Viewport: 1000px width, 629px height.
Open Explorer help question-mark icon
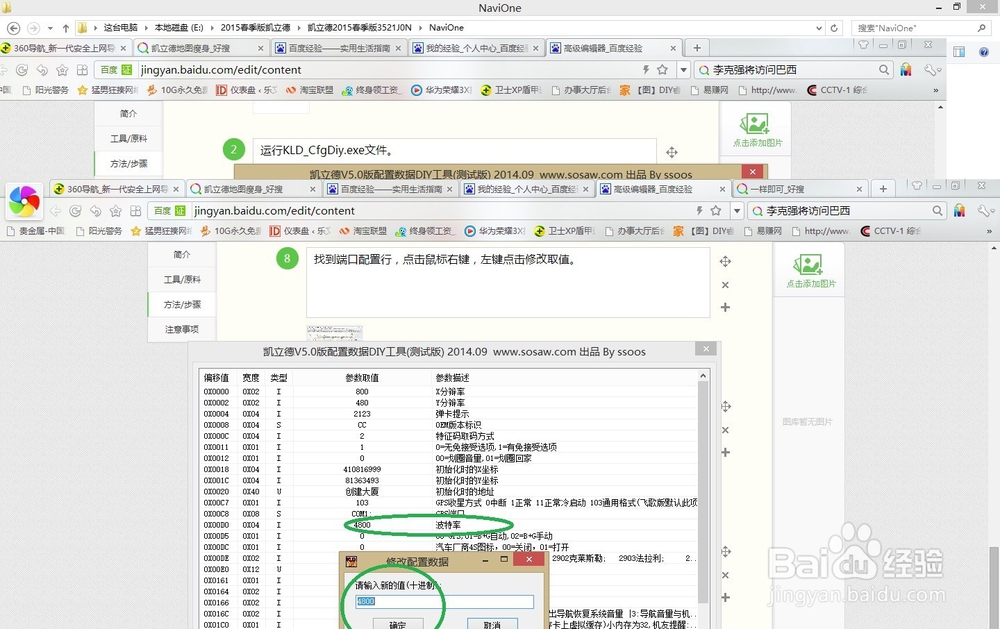(x=984, y=52)
